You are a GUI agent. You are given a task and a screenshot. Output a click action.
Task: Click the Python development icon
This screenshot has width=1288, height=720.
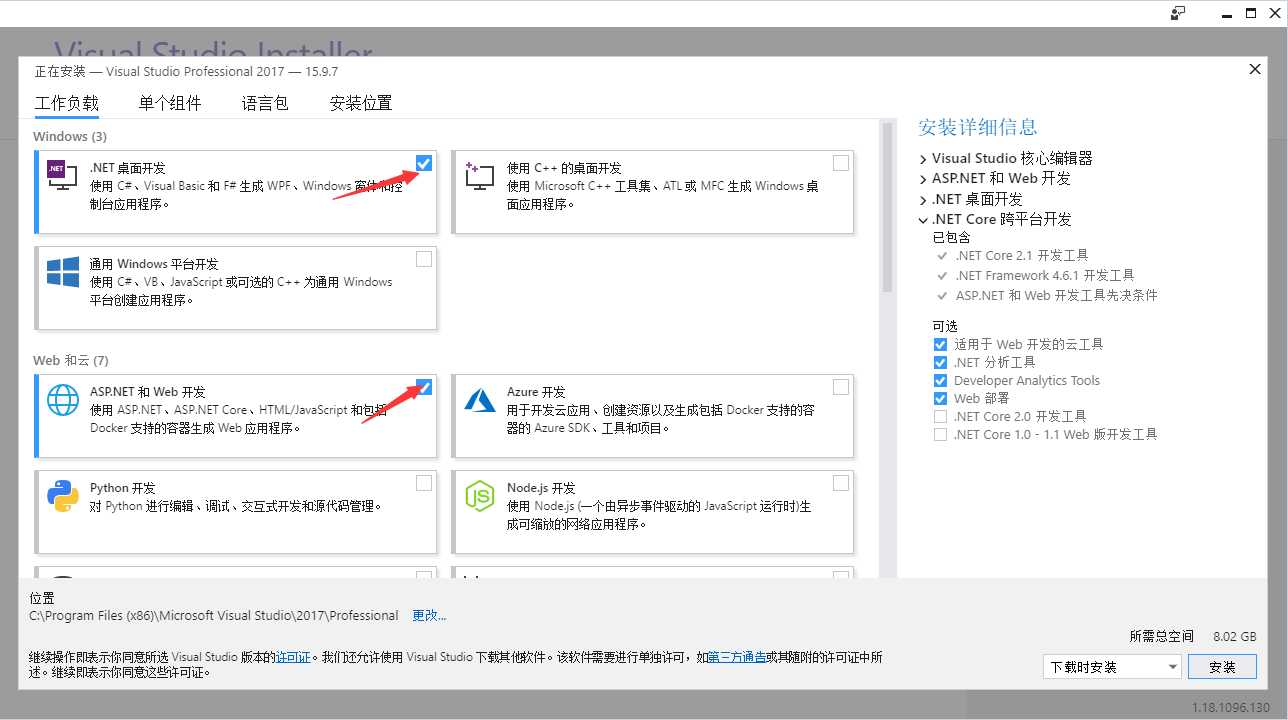click(62, 496)
